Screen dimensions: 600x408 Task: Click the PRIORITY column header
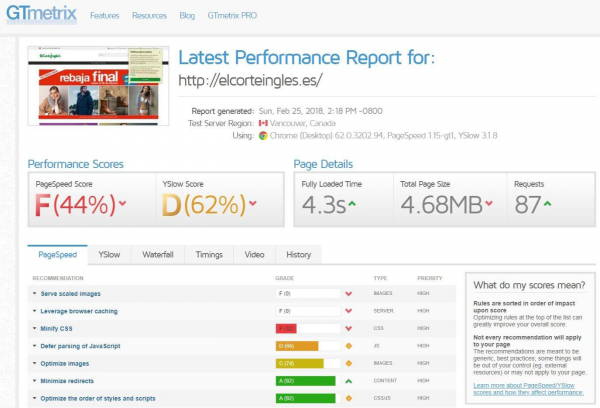pos(430,278)
